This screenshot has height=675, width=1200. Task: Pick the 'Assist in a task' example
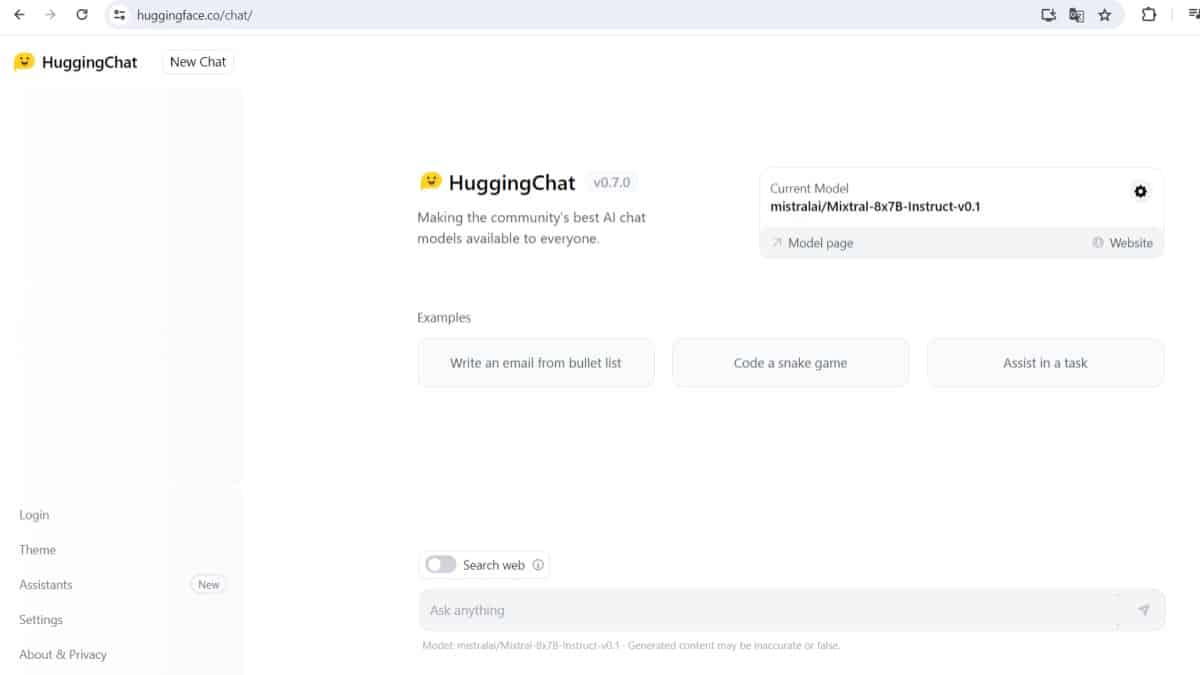1045,363
